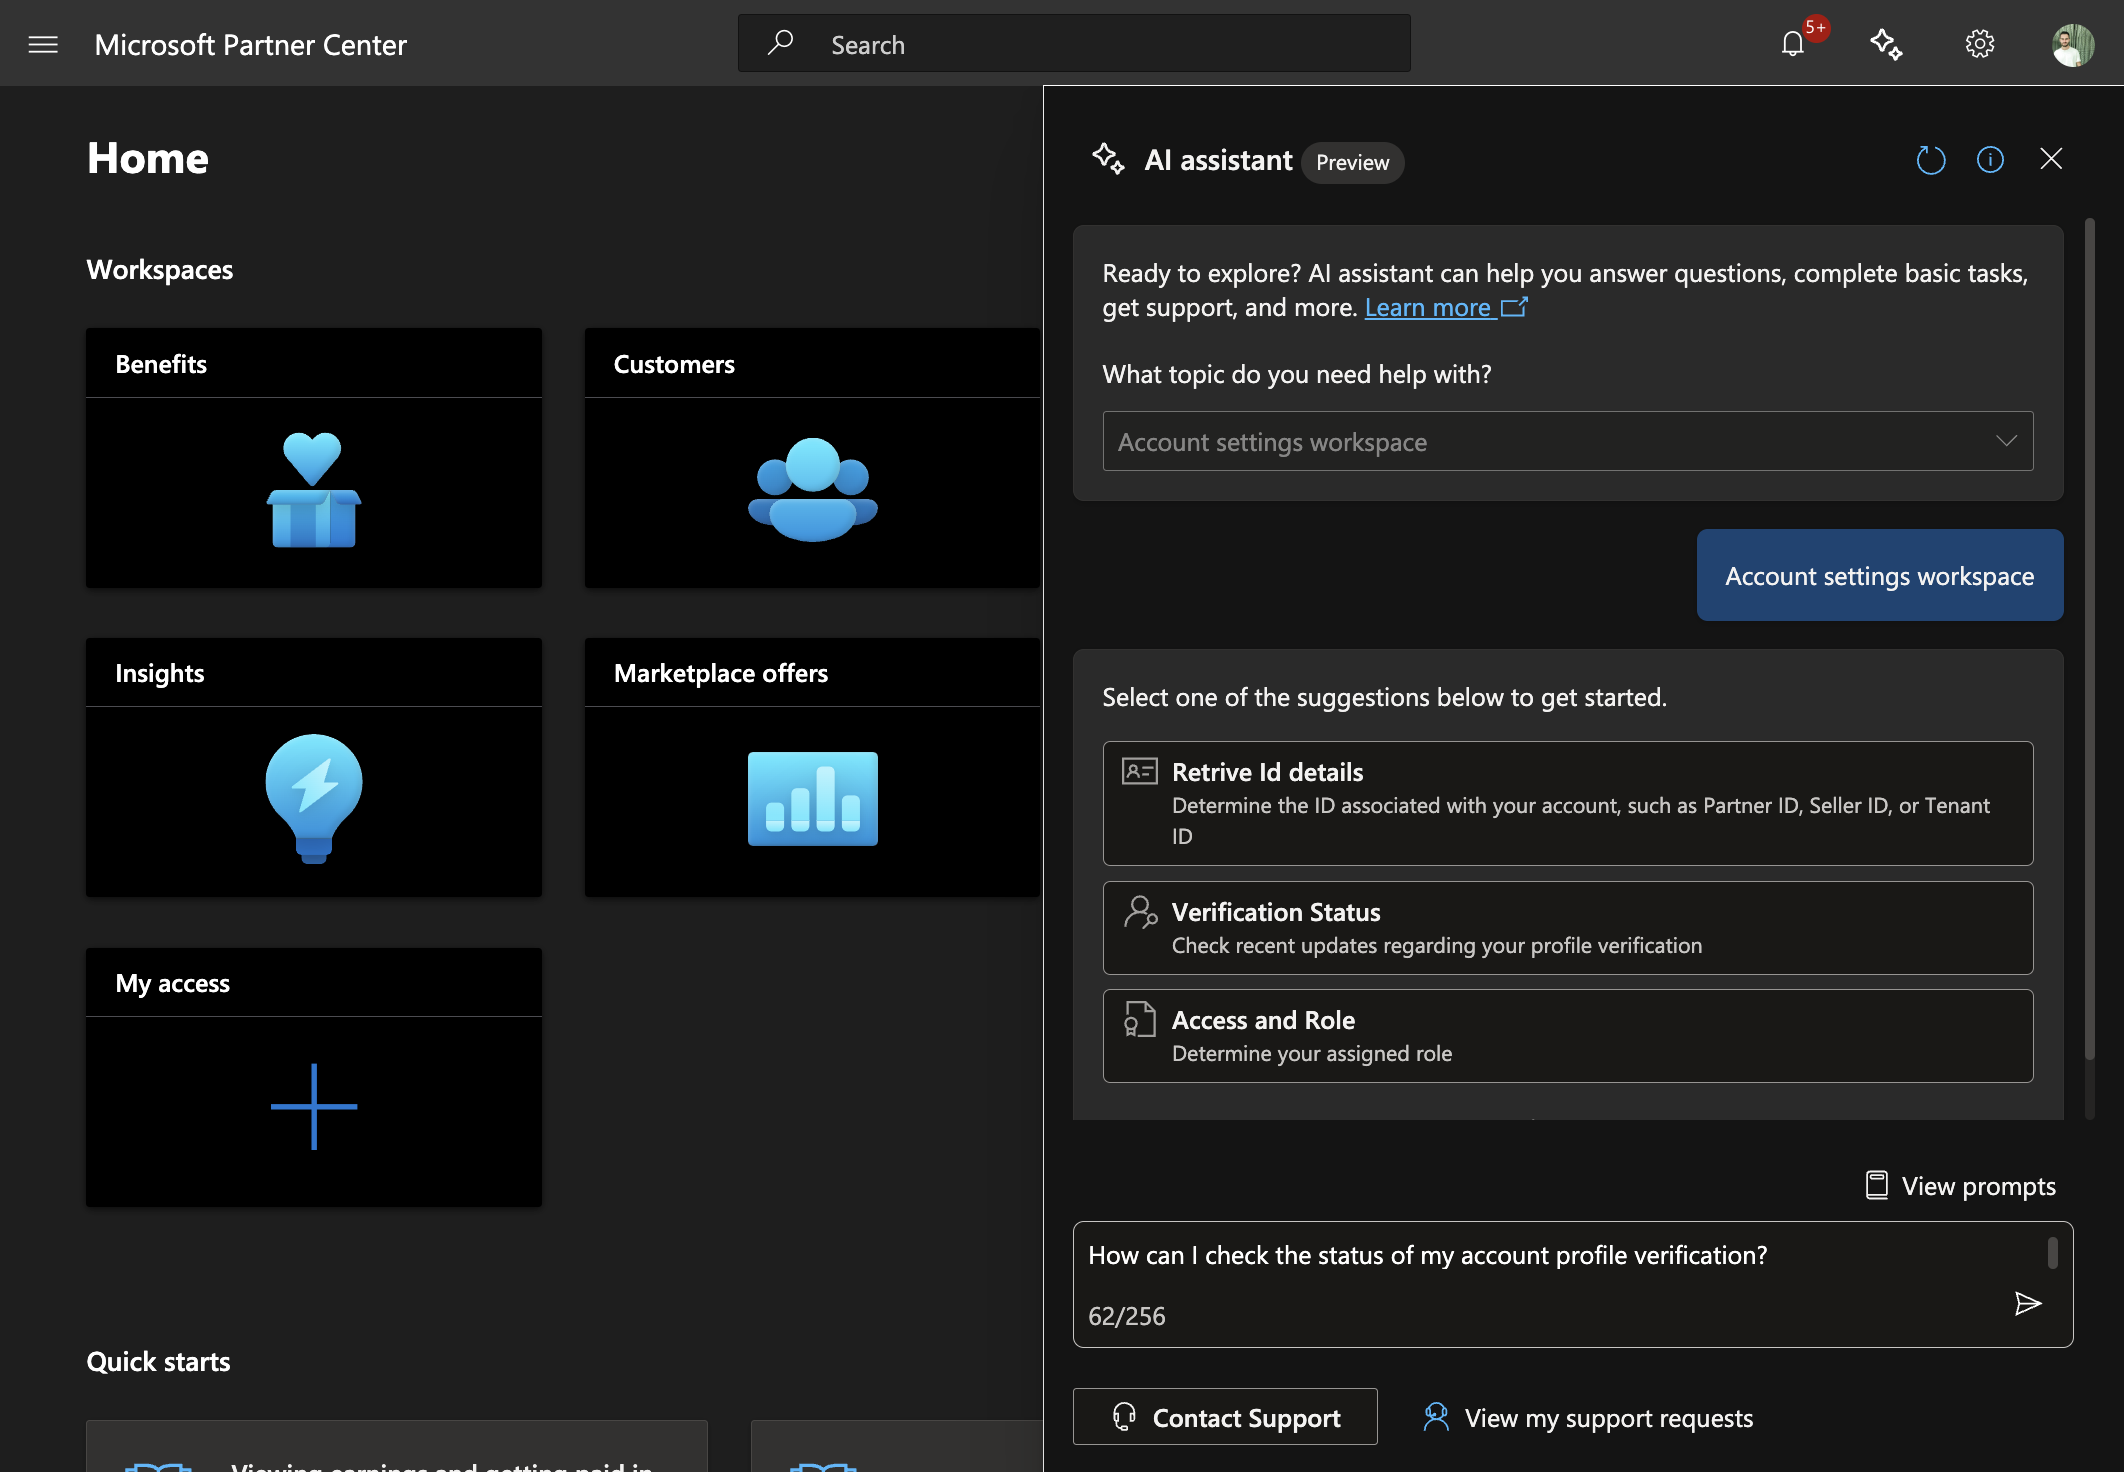2124x1472 pixels.
Task: Toggle the AI assistant sparkle icon in header
Action: click(x=1886, y=45)
